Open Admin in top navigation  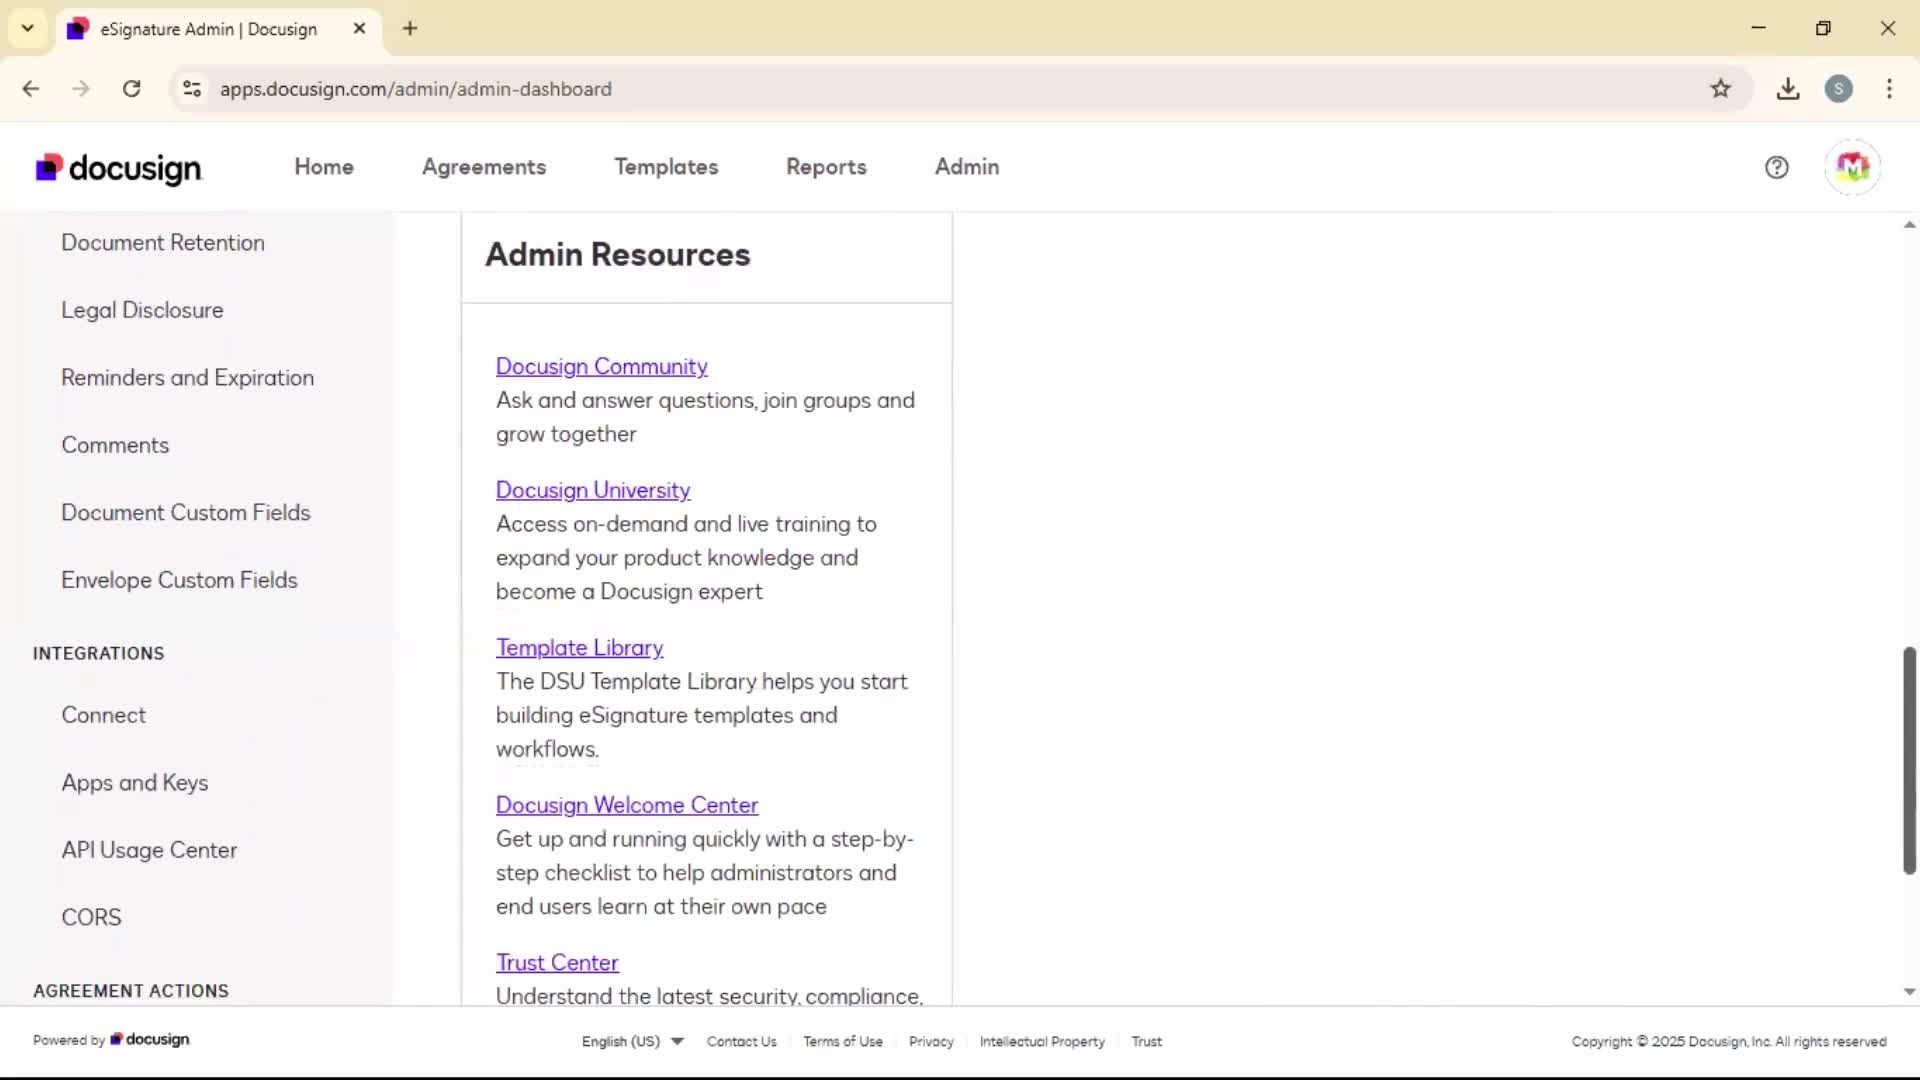pyautogui.click(x=967, y=167)
